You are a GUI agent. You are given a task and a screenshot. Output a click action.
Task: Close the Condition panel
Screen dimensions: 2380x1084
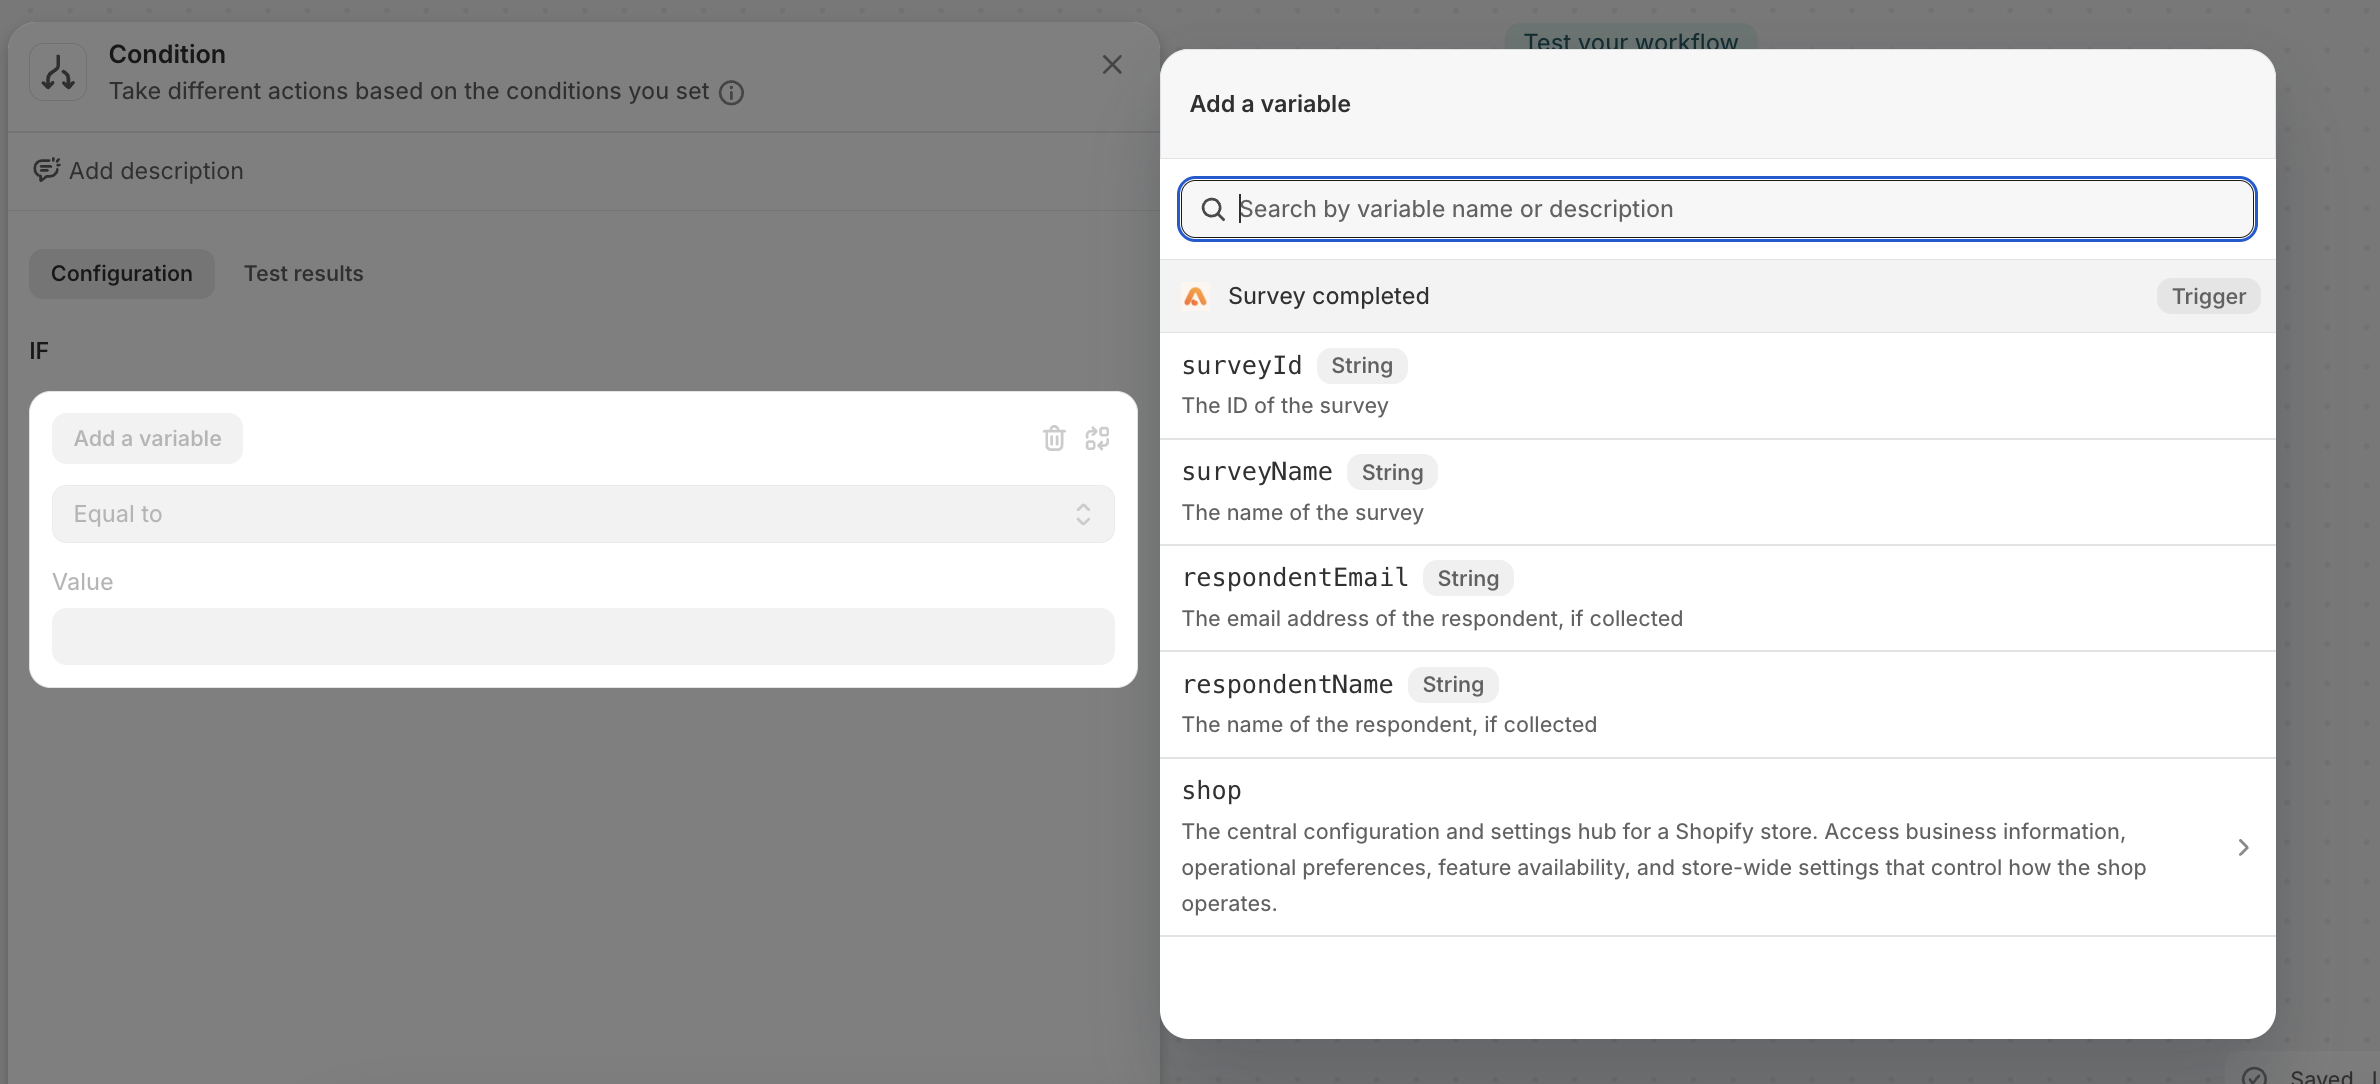tap(1112, 65)
